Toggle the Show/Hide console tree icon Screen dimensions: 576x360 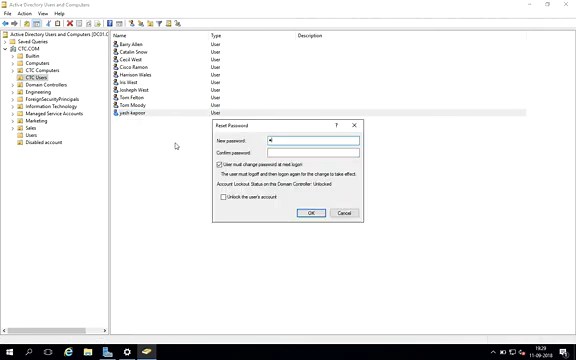(36, 24)
